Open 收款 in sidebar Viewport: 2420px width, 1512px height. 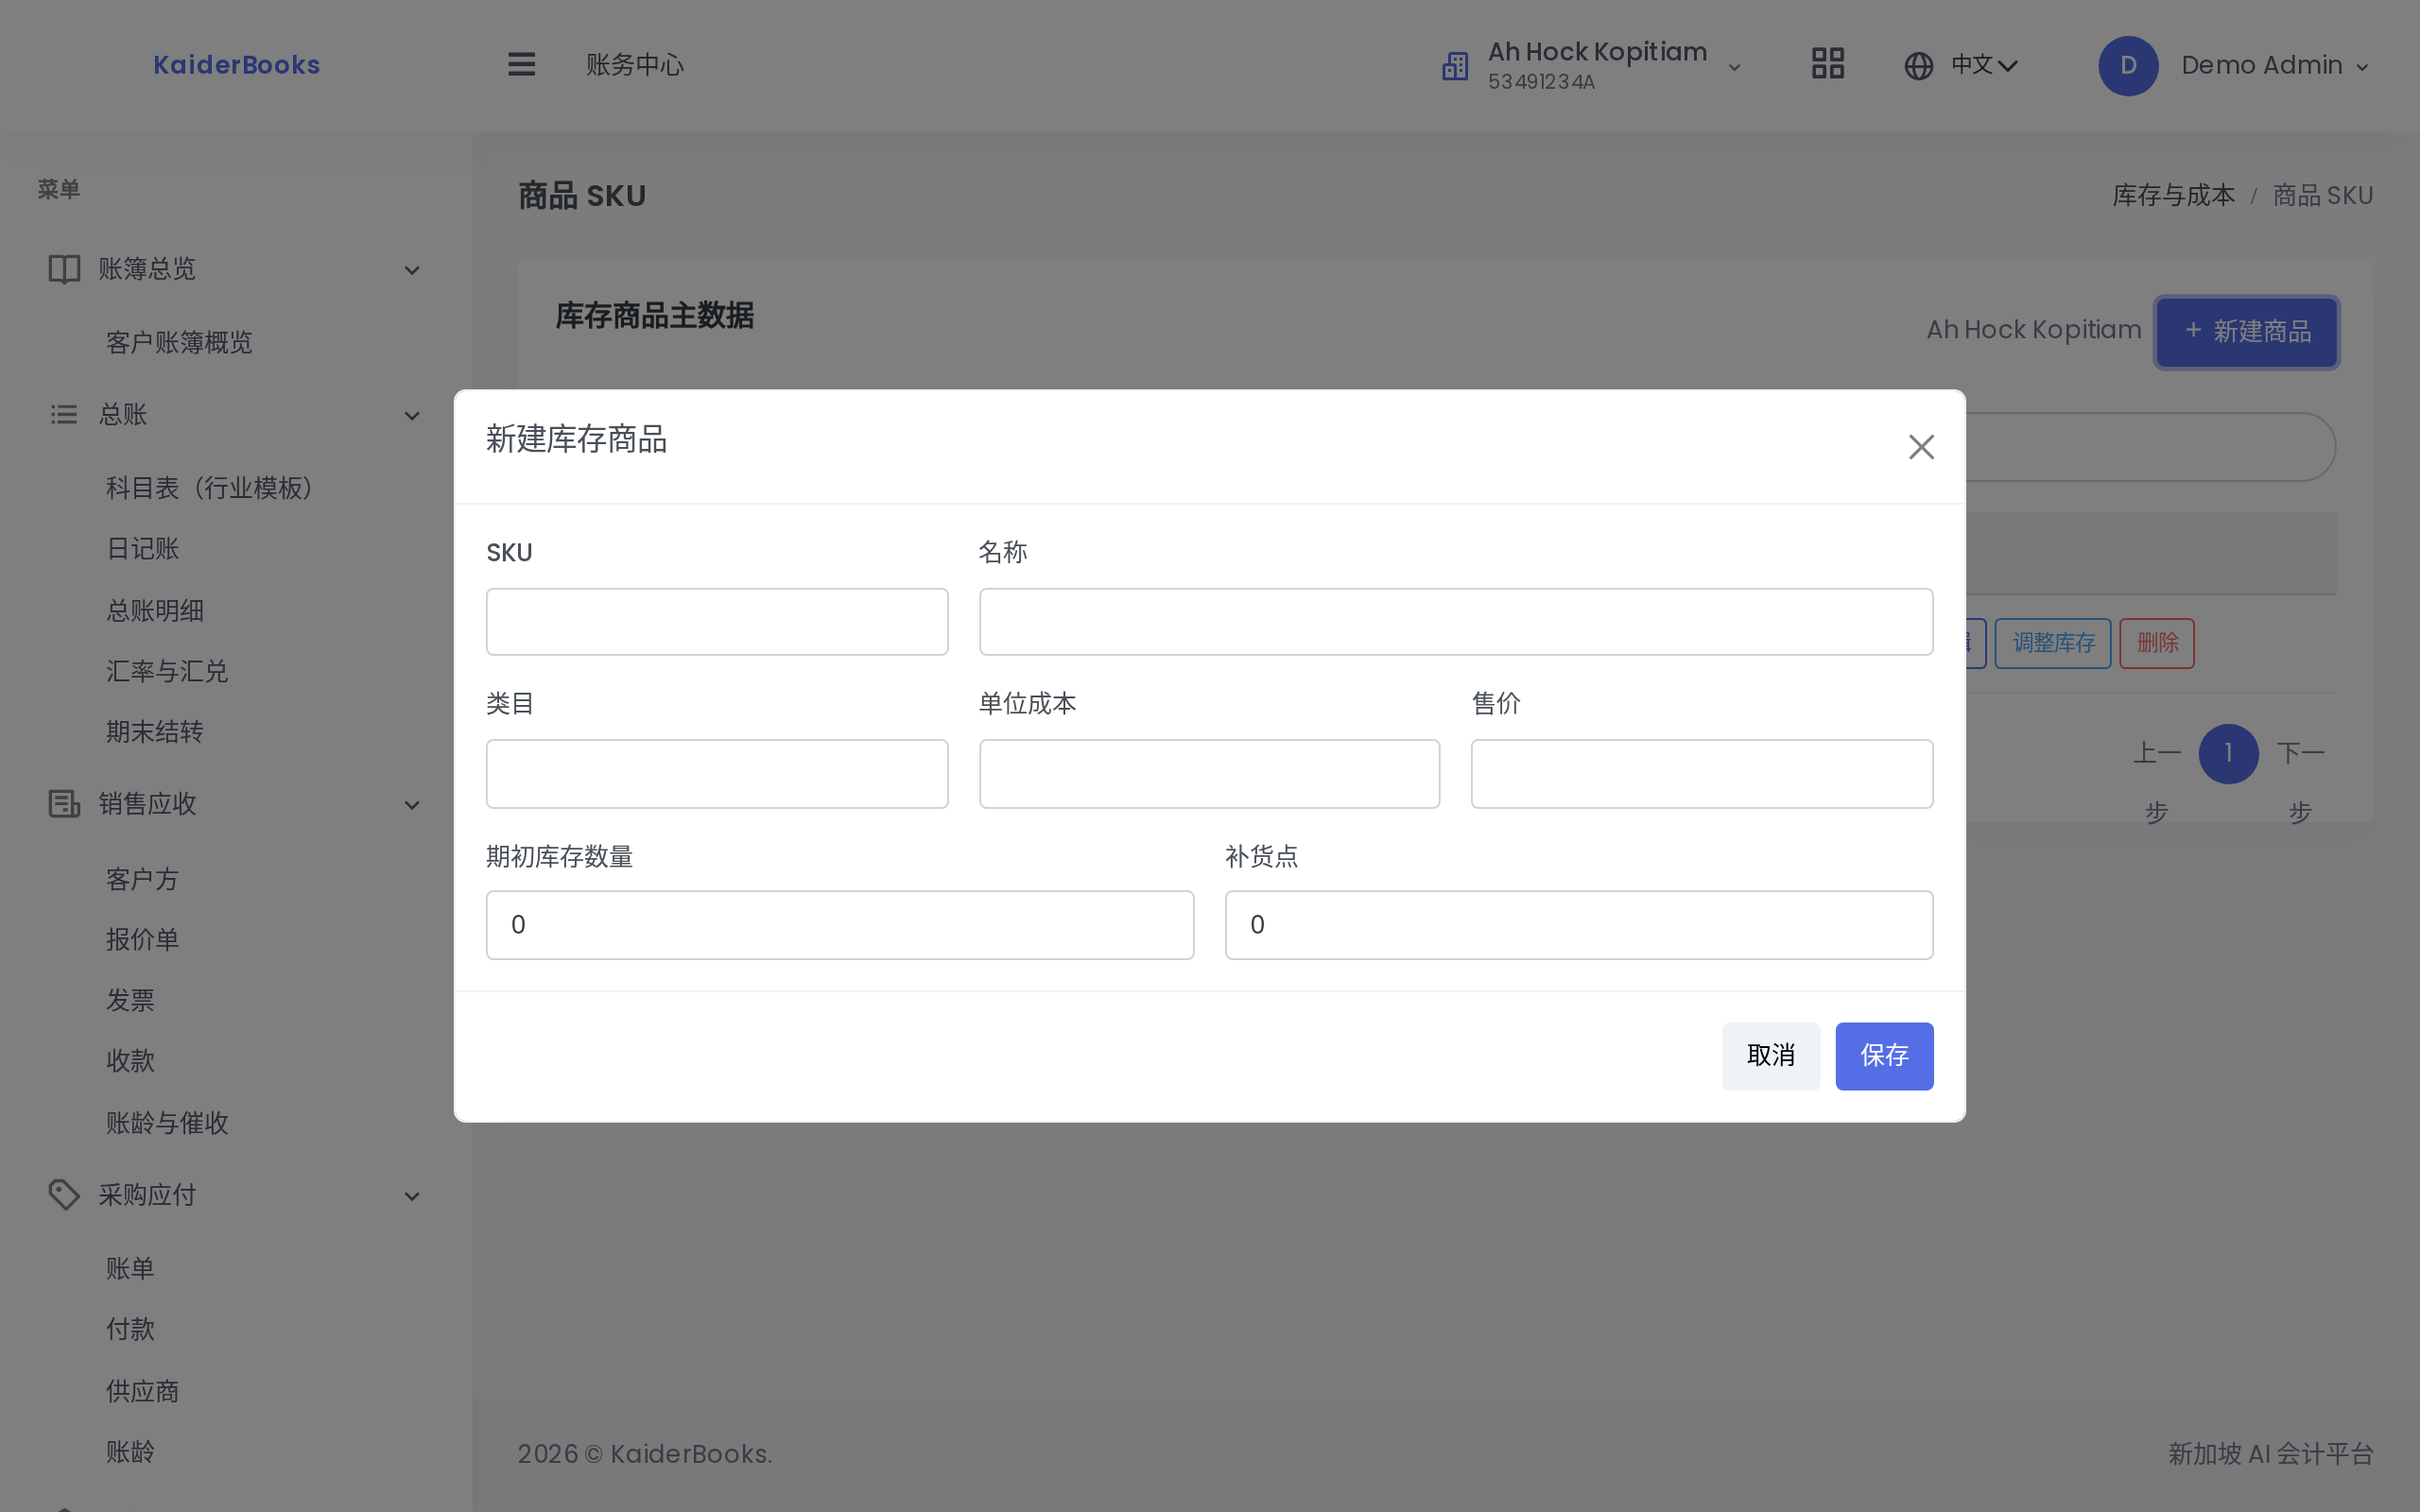click(x=131, y=1061)
